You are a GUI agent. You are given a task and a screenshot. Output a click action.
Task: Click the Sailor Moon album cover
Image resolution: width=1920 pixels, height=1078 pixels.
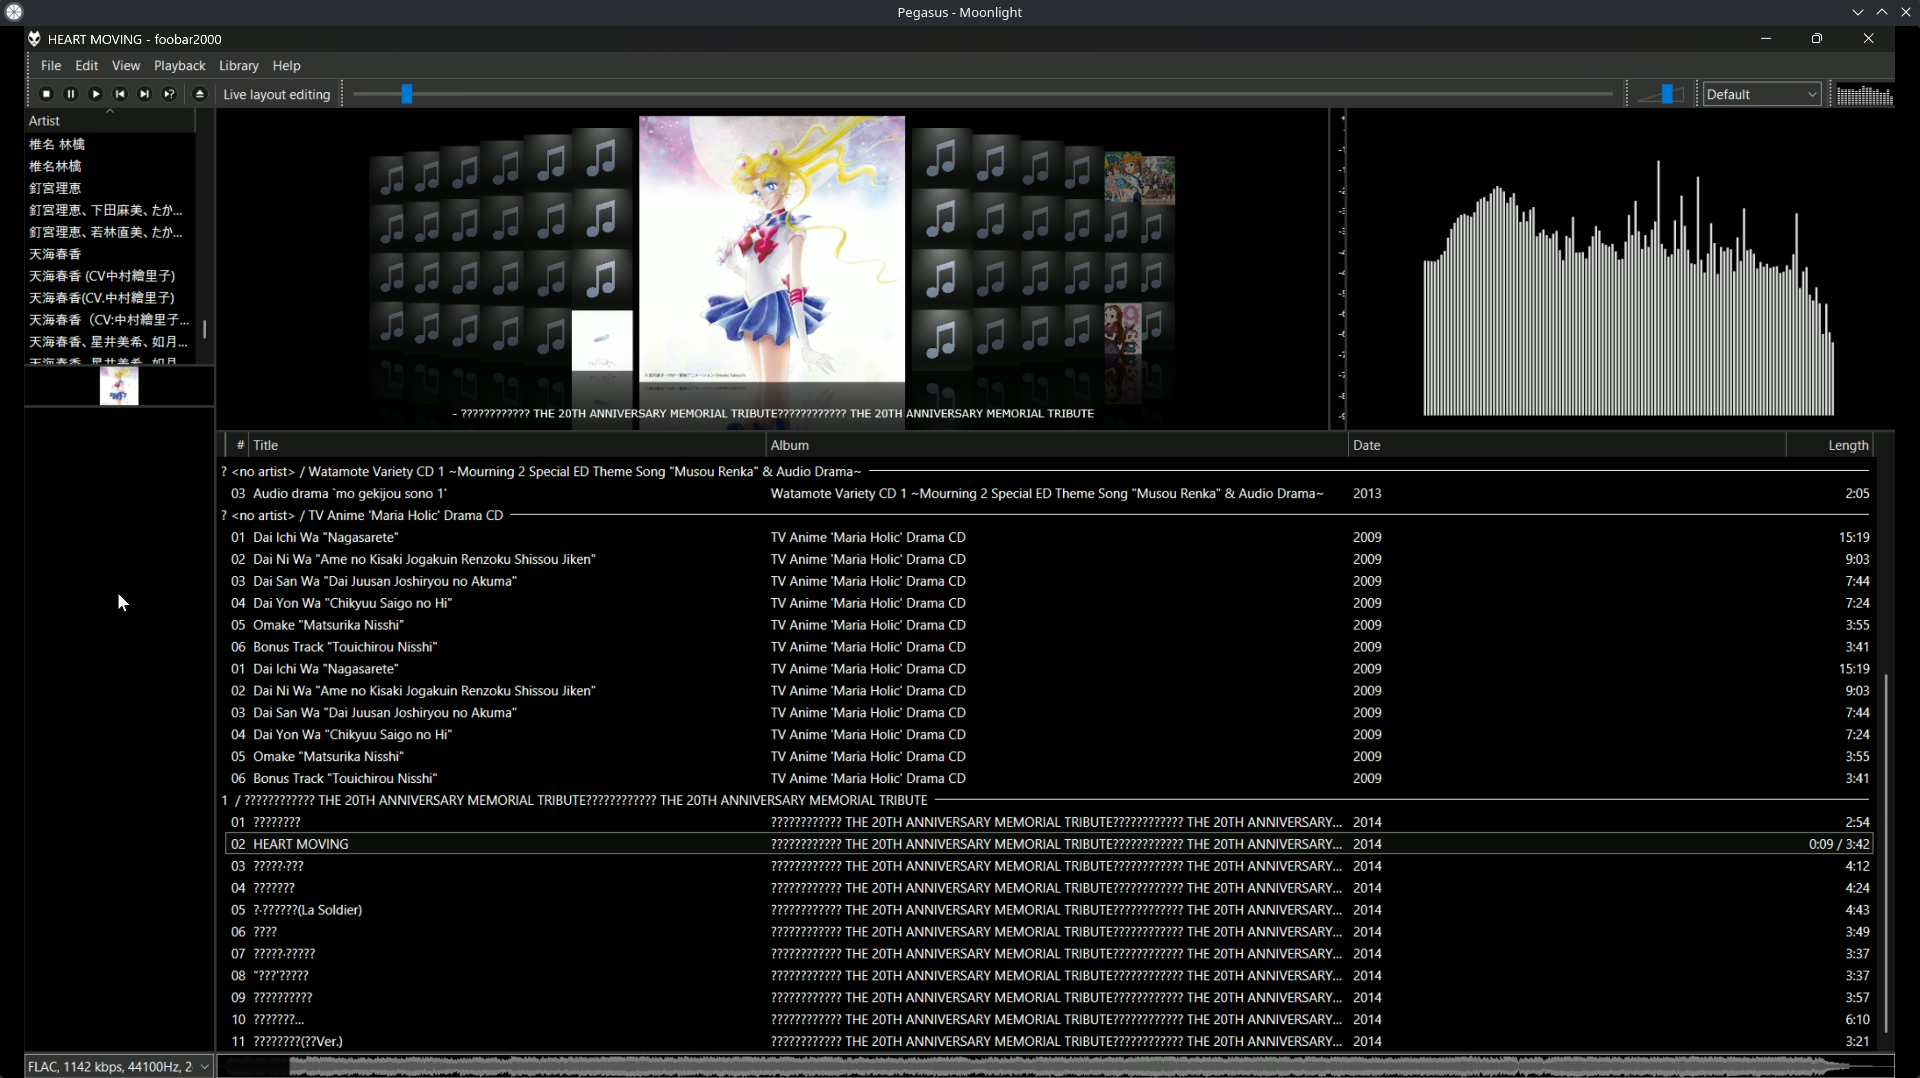[771, 250]
